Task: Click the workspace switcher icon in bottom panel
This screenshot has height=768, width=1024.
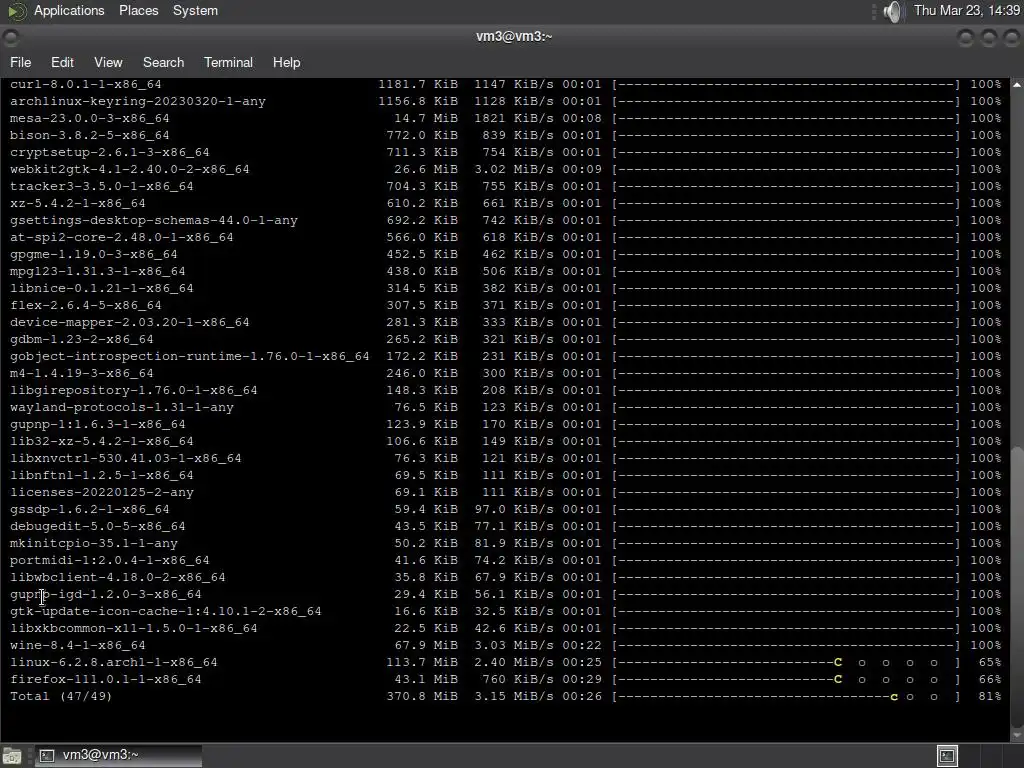Action: coord(947,756)
